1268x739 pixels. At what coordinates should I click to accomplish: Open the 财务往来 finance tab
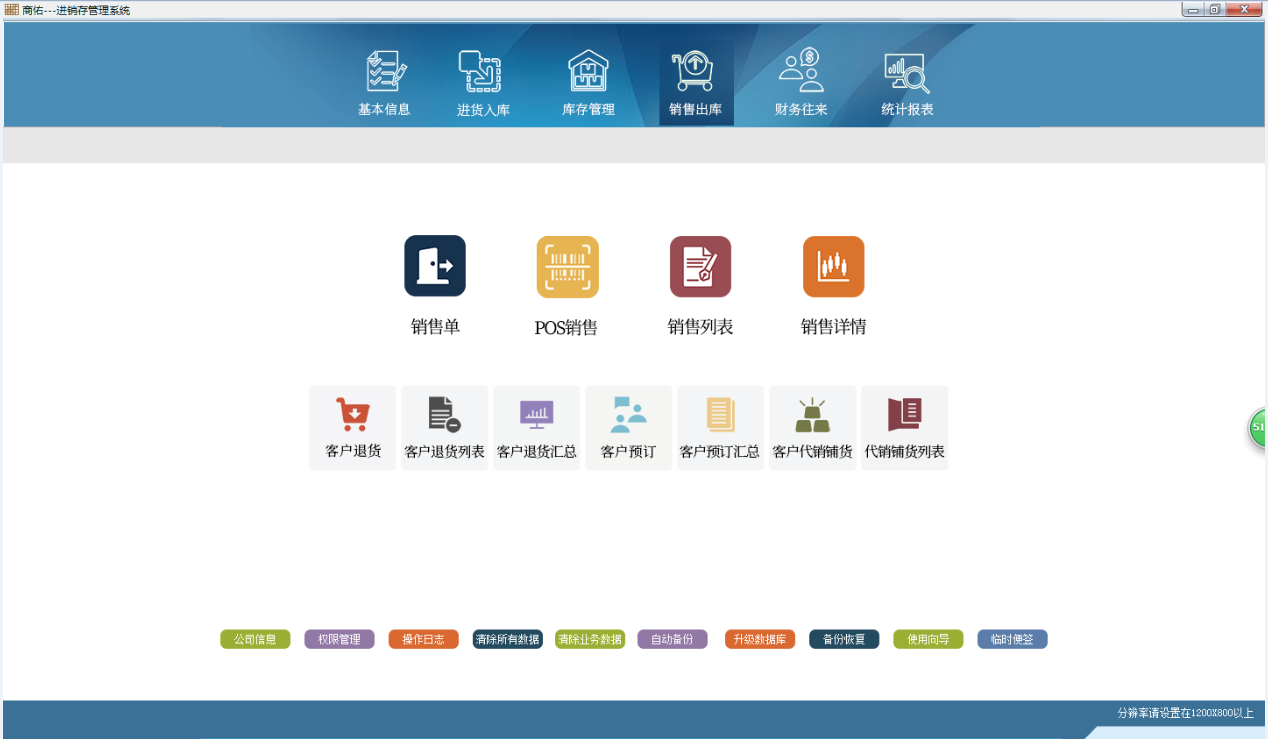pyautogui.click(x=801, y=84)
